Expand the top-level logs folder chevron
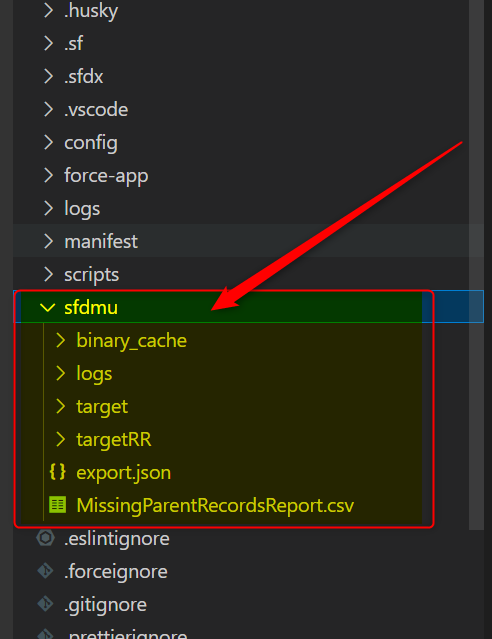 click(x=49, y=208)
